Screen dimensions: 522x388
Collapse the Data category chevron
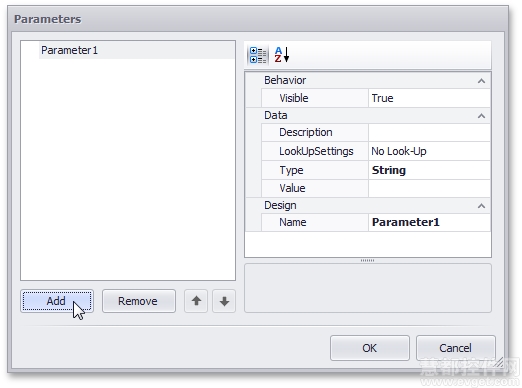click(481, 116)
